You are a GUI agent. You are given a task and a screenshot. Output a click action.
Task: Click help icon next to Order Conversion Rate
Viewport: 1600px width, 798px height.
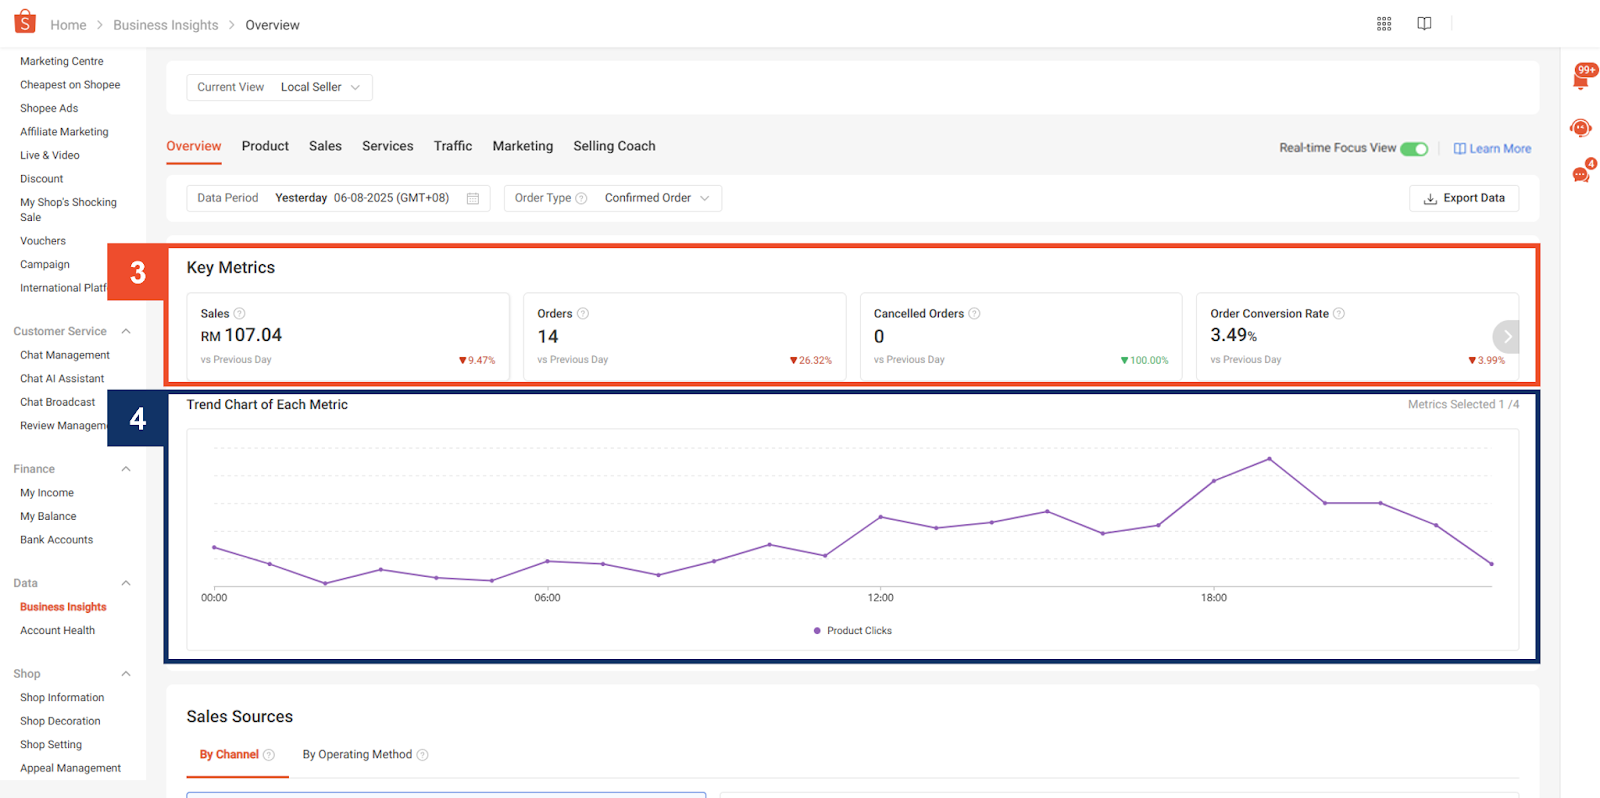tap(1339, 314)
